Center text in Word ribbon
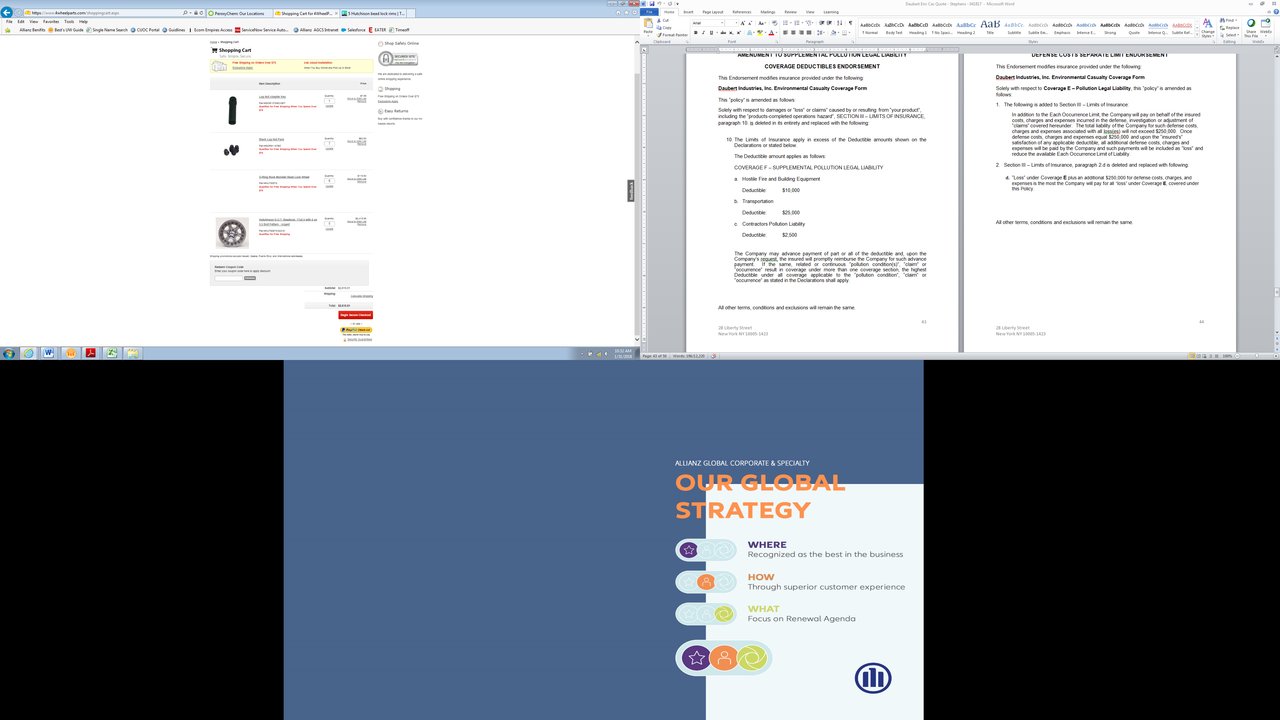Image resolution: width=1280 pixels, height=720 pixels. coord(793,32)
